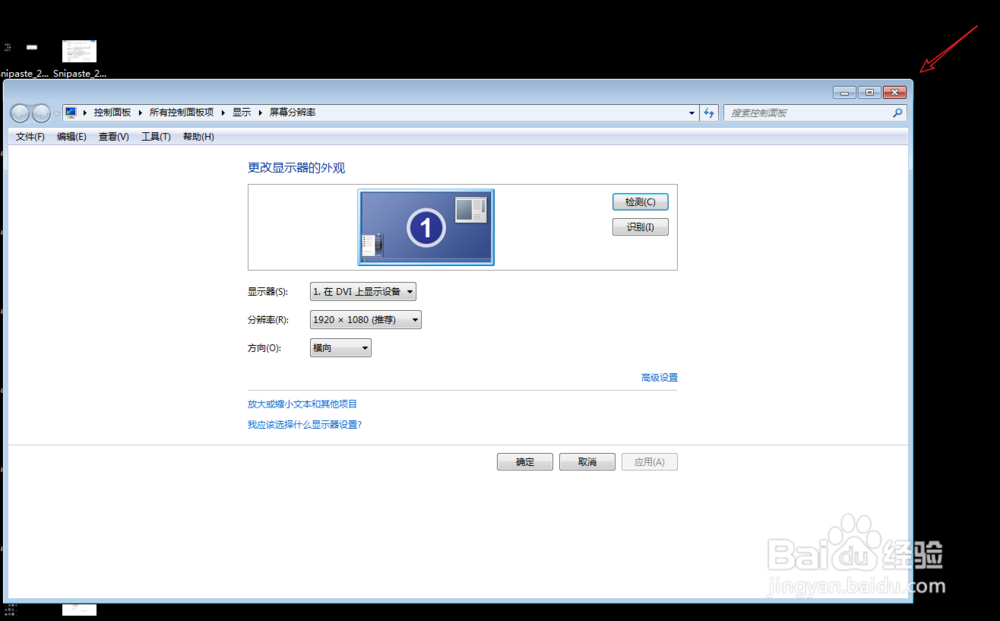Click the Control Panel icon in address bar

[71, 112]
